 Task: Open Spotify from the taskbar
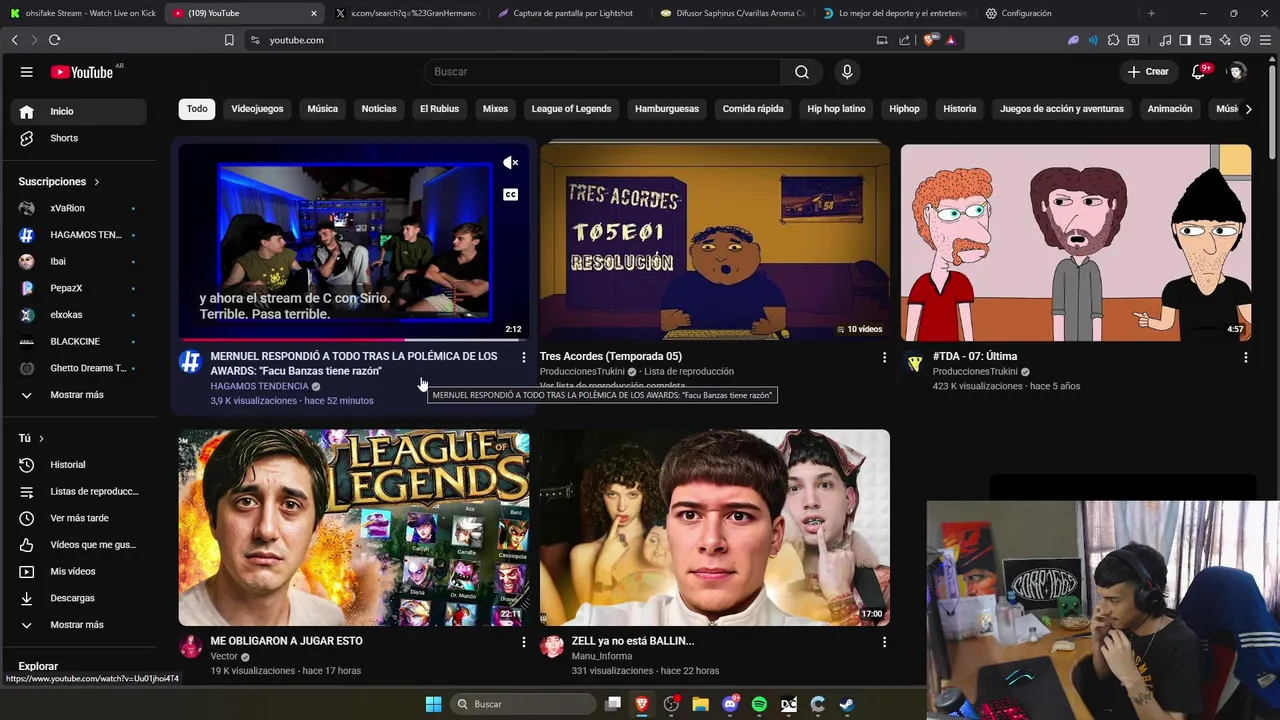759,704
